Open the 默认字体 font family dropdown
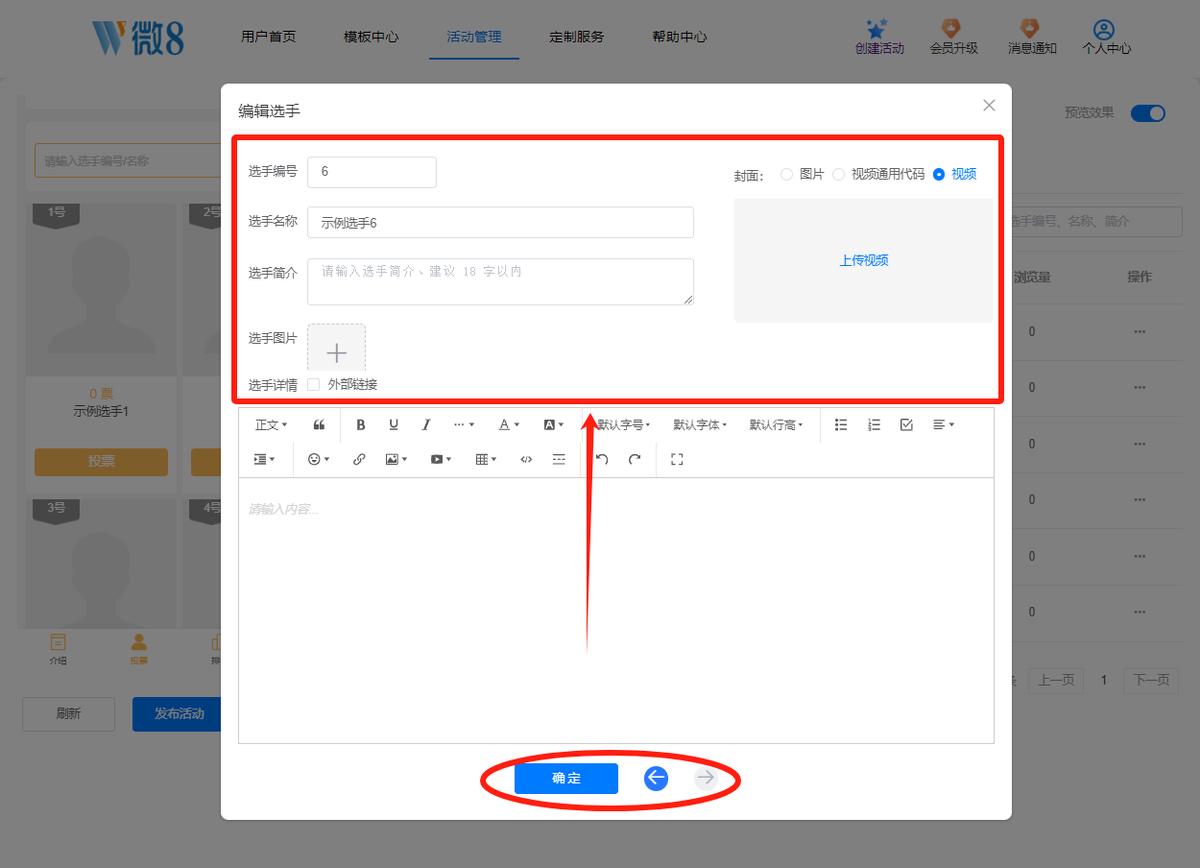 pos(700,425)
